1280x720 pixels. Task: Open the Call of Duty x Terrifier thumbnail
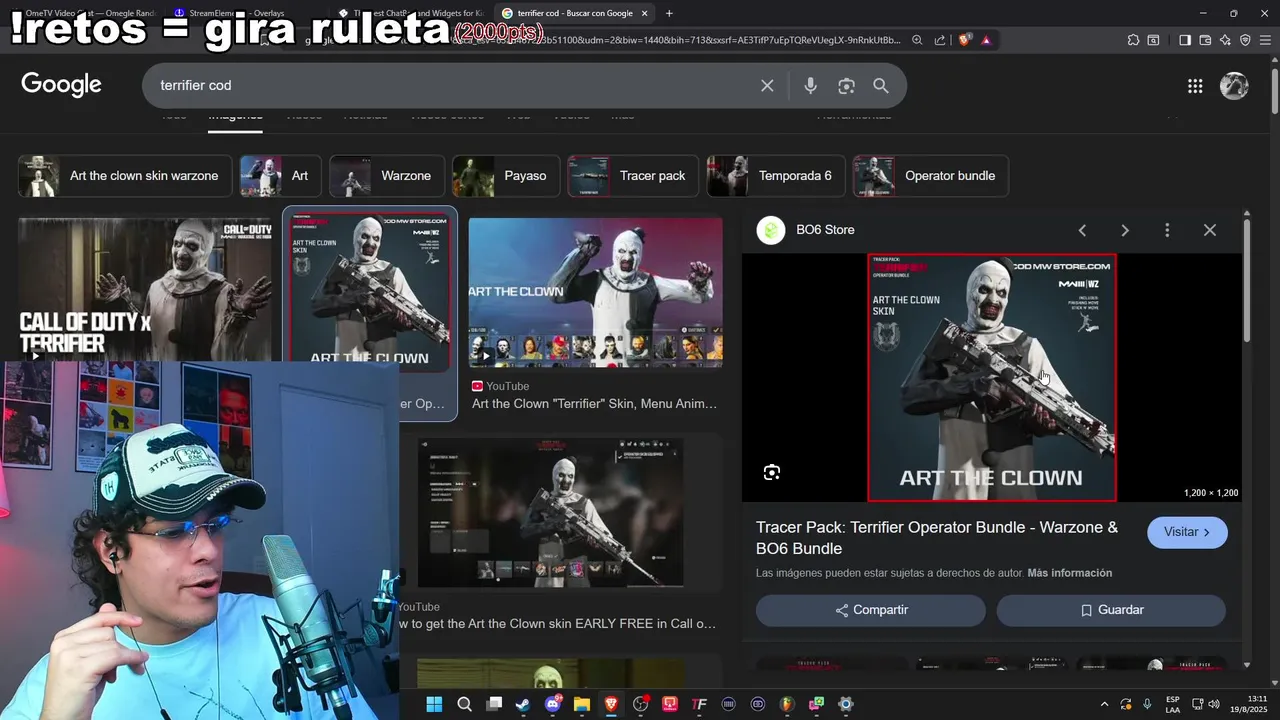pyautogui.click(x=145, y=290)
